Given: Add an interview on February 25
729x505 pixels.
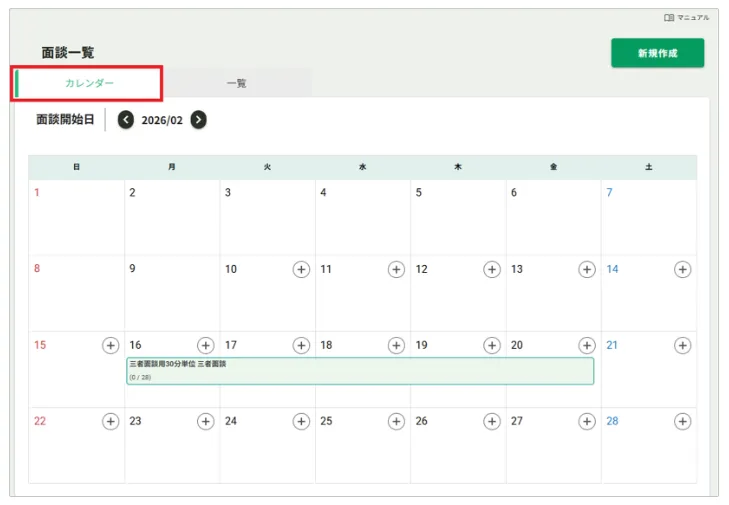Looking at the screenshot, I should 396,421.
